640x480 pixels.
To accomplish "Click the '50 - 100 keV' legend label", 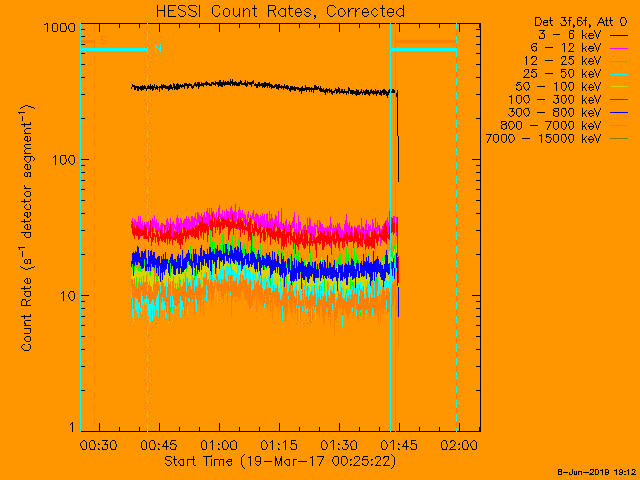I will [558, 87].
